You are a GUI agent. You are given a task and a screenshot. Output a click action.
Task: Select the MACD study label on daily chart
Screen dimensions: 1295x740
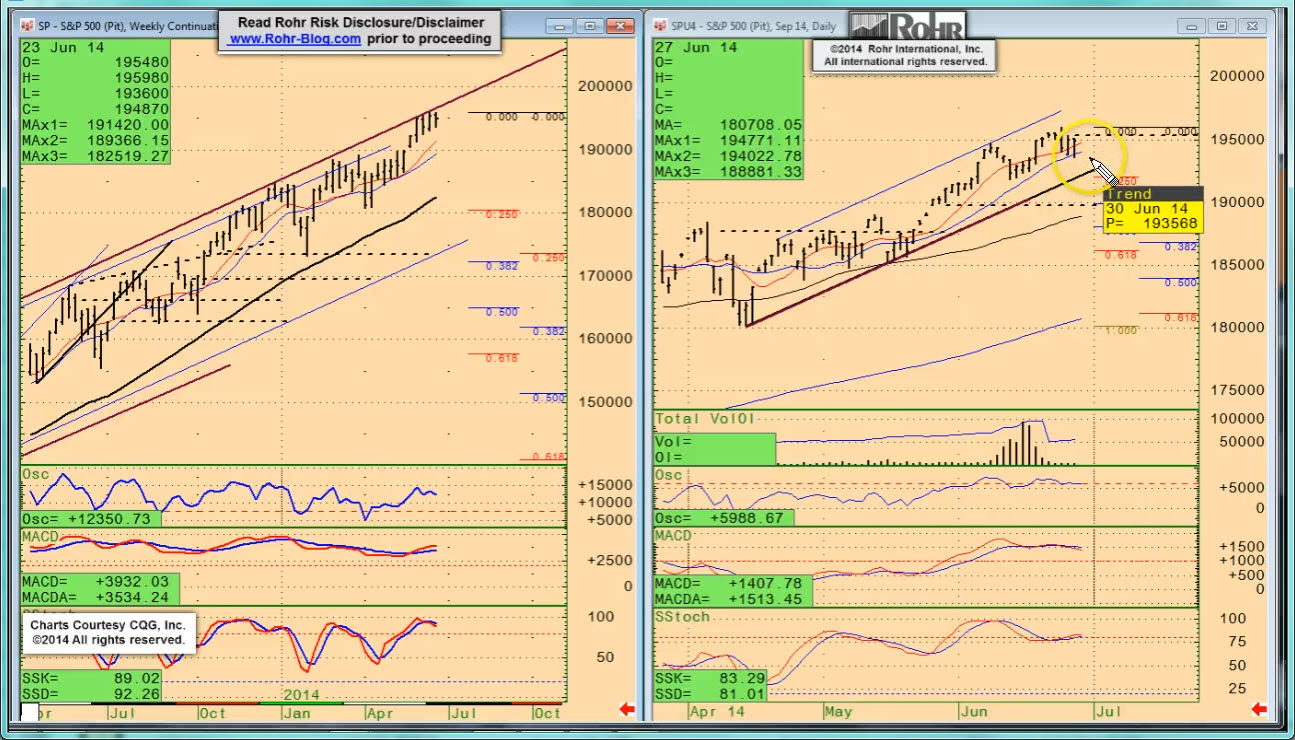coord(674,536)
